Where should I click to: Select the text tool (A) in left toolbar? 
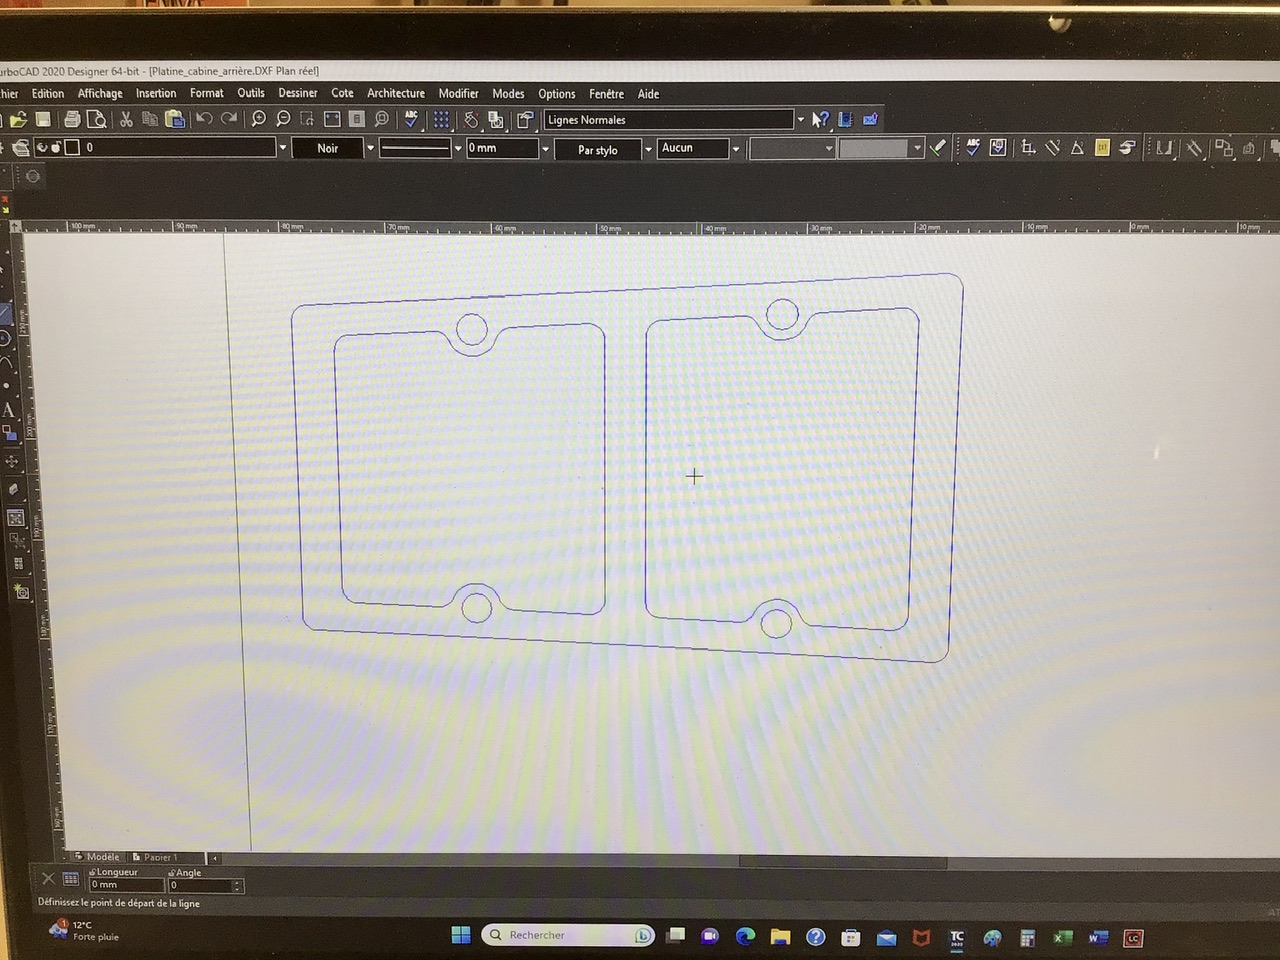point(8,410)
